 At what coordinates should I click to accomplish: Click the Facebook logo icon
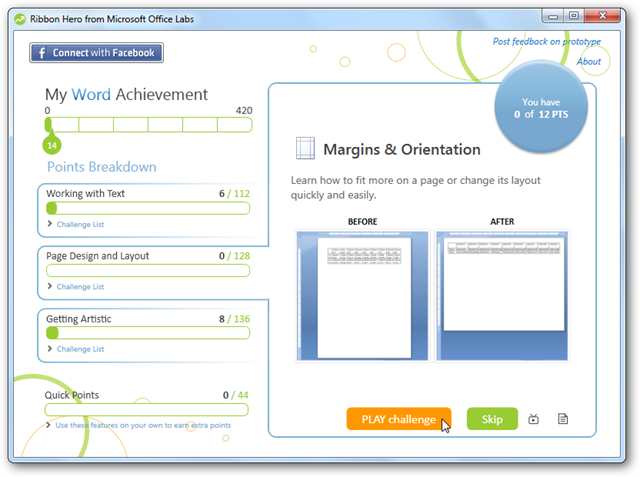point(42,53)
